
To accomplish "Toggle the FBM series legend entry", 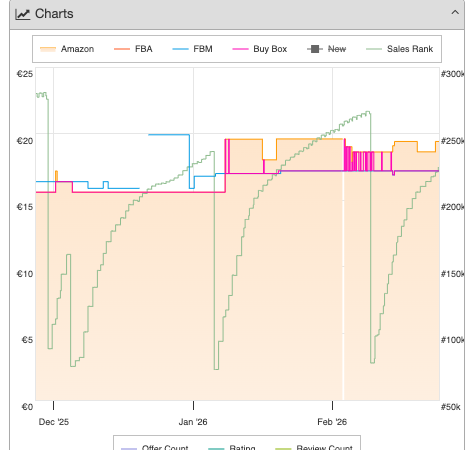I will click(192, 49).
